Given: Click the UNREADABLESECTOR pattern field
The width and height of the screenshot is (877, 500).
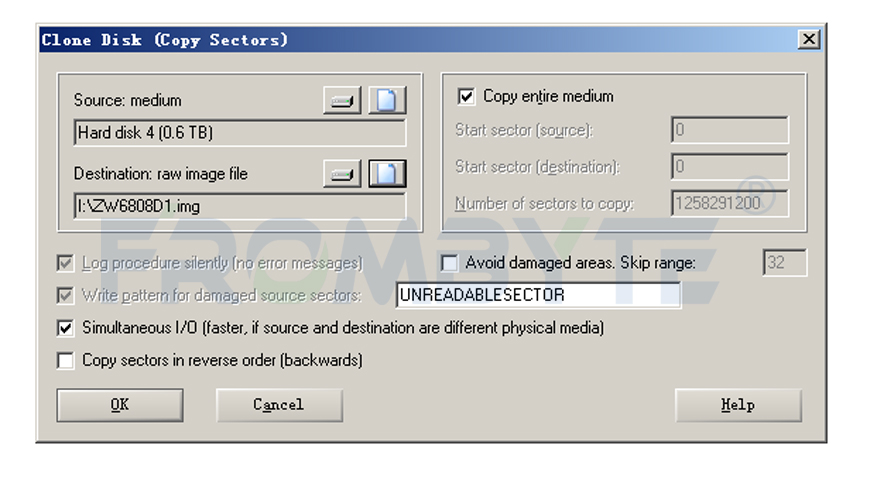Looking at the screenshot, I should [x=538, y=295].
